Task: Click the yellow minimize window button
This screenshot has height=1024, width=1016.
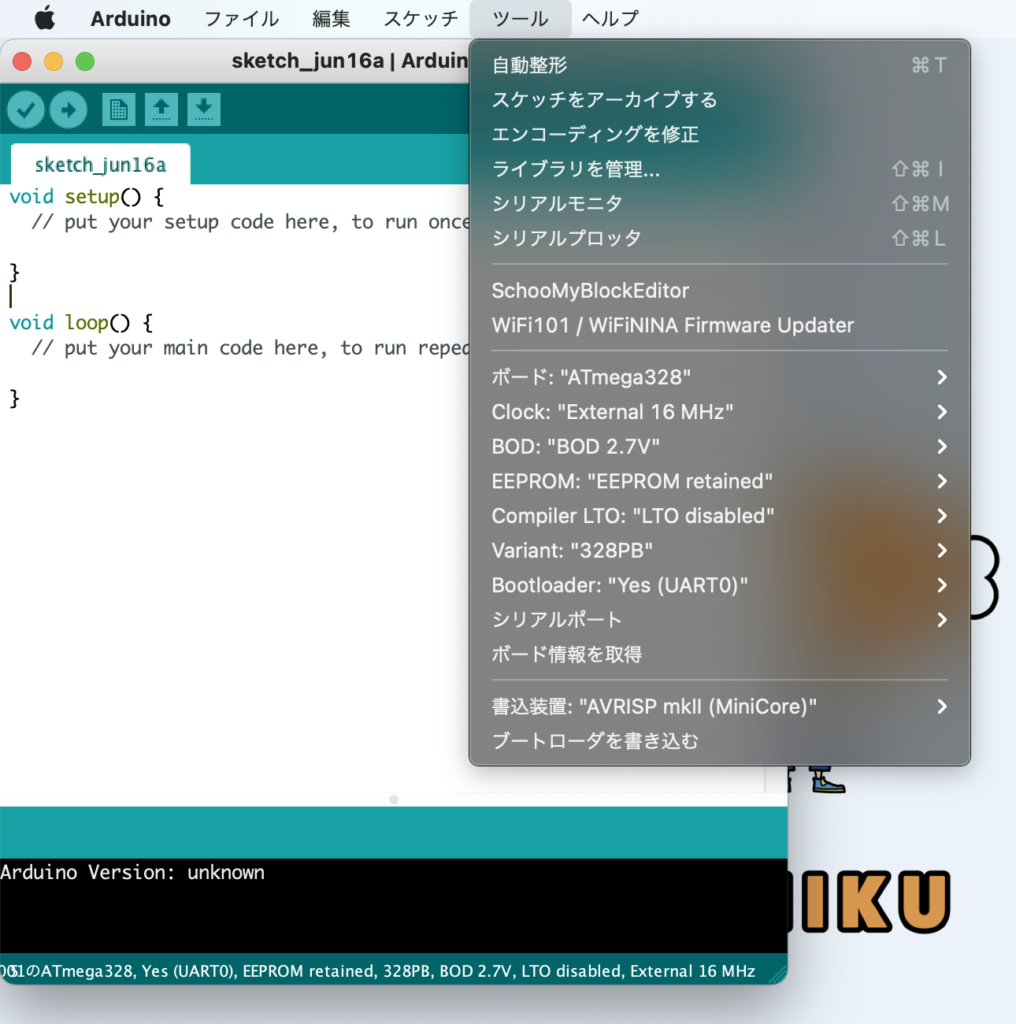Action: pyautogui.click(x=54, y=61)
